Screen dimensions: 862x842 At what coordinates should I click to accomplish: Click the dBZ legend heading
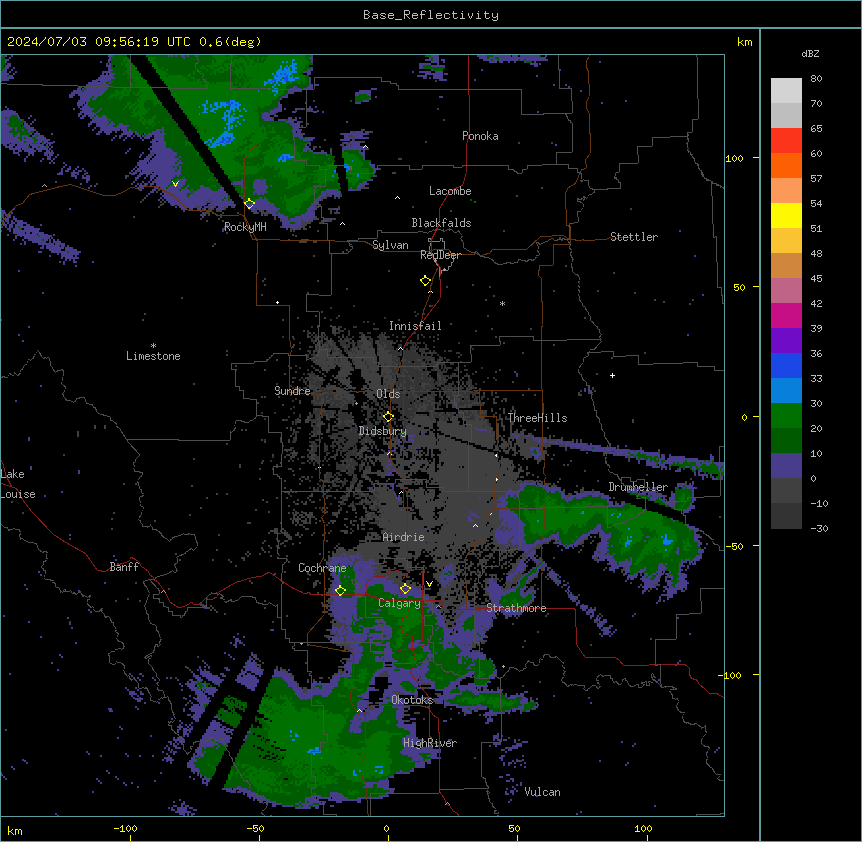pos(810,53)
